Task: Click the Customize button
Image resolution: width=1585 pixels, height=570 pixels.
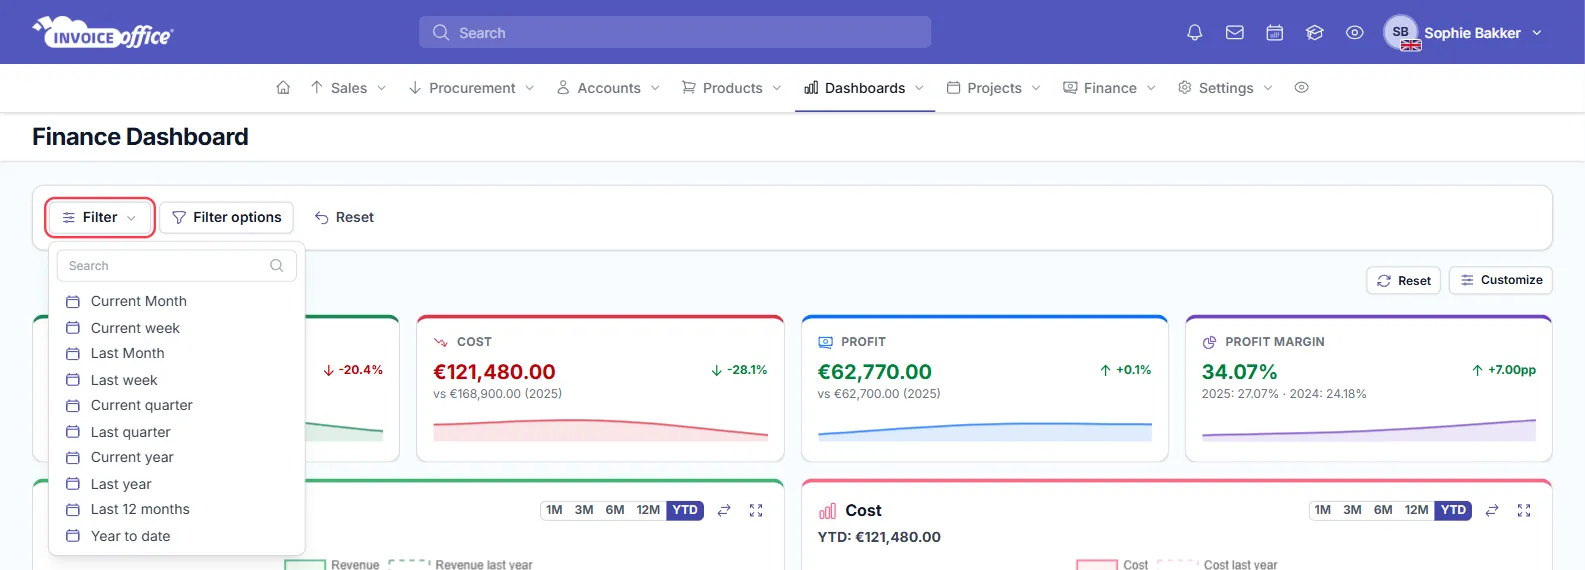Action: pyautogui.click(x=1501, y=280)
